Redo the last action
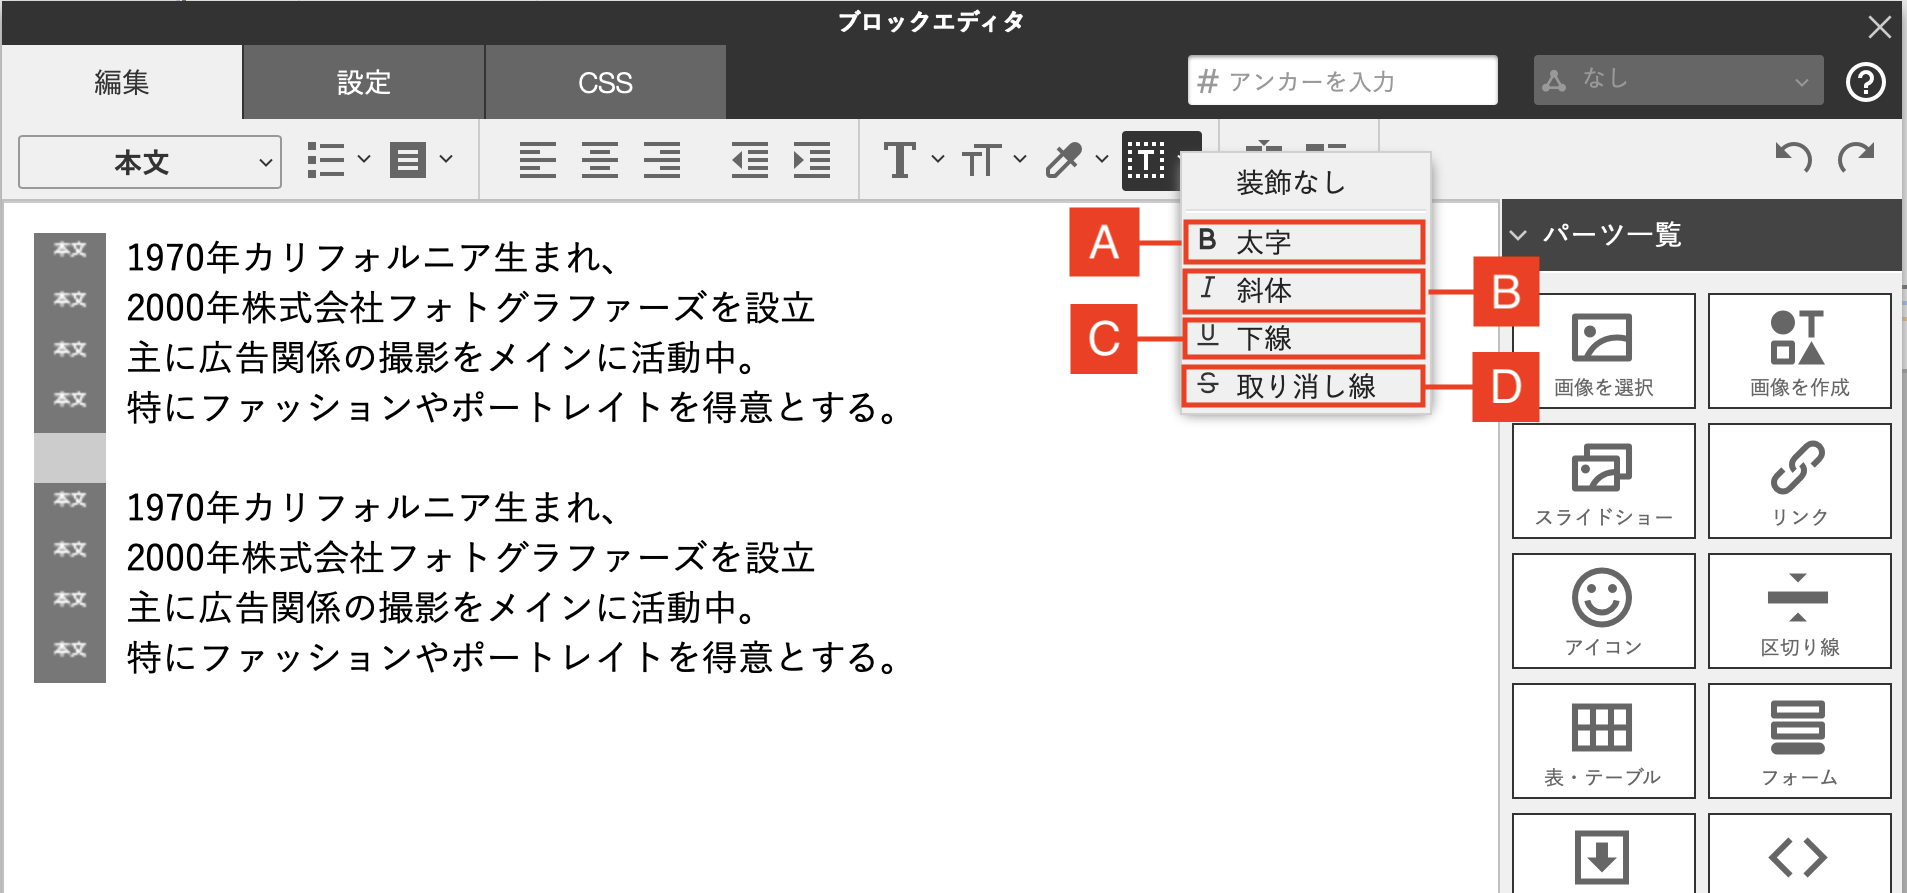The image size is (1907, 893). 1856,157
